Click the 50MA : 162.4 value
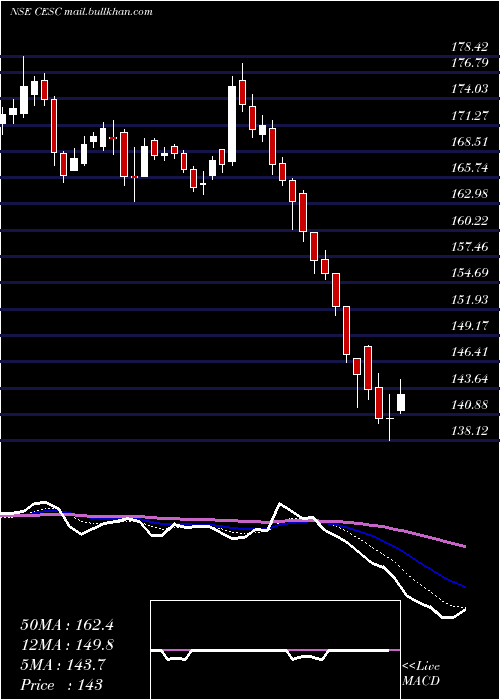This screenshot has width=500, height=700. point(67,625)
